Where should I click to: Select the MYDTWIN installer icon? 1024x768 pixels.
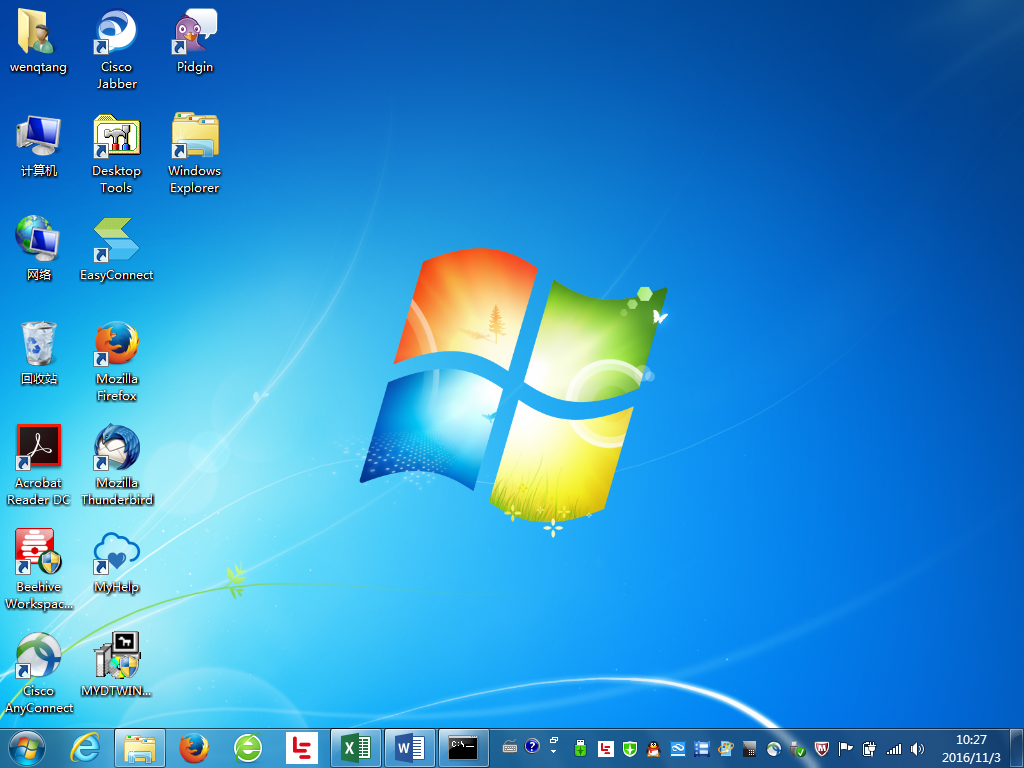click(116, 665)
